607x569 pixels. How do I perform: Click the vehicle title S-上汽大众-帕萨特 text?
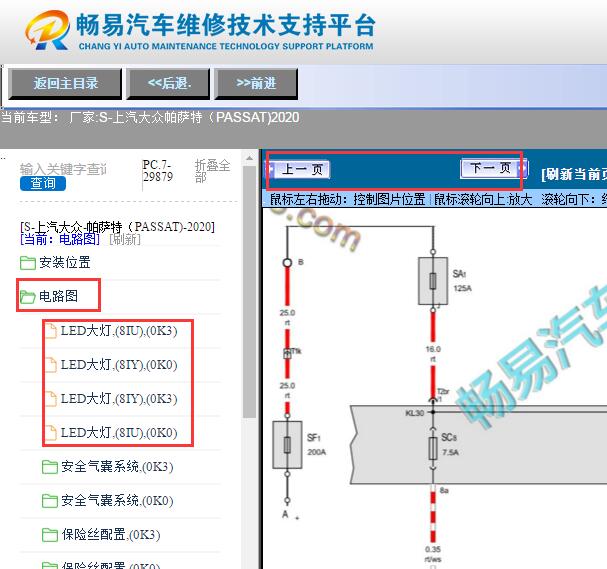117,226
